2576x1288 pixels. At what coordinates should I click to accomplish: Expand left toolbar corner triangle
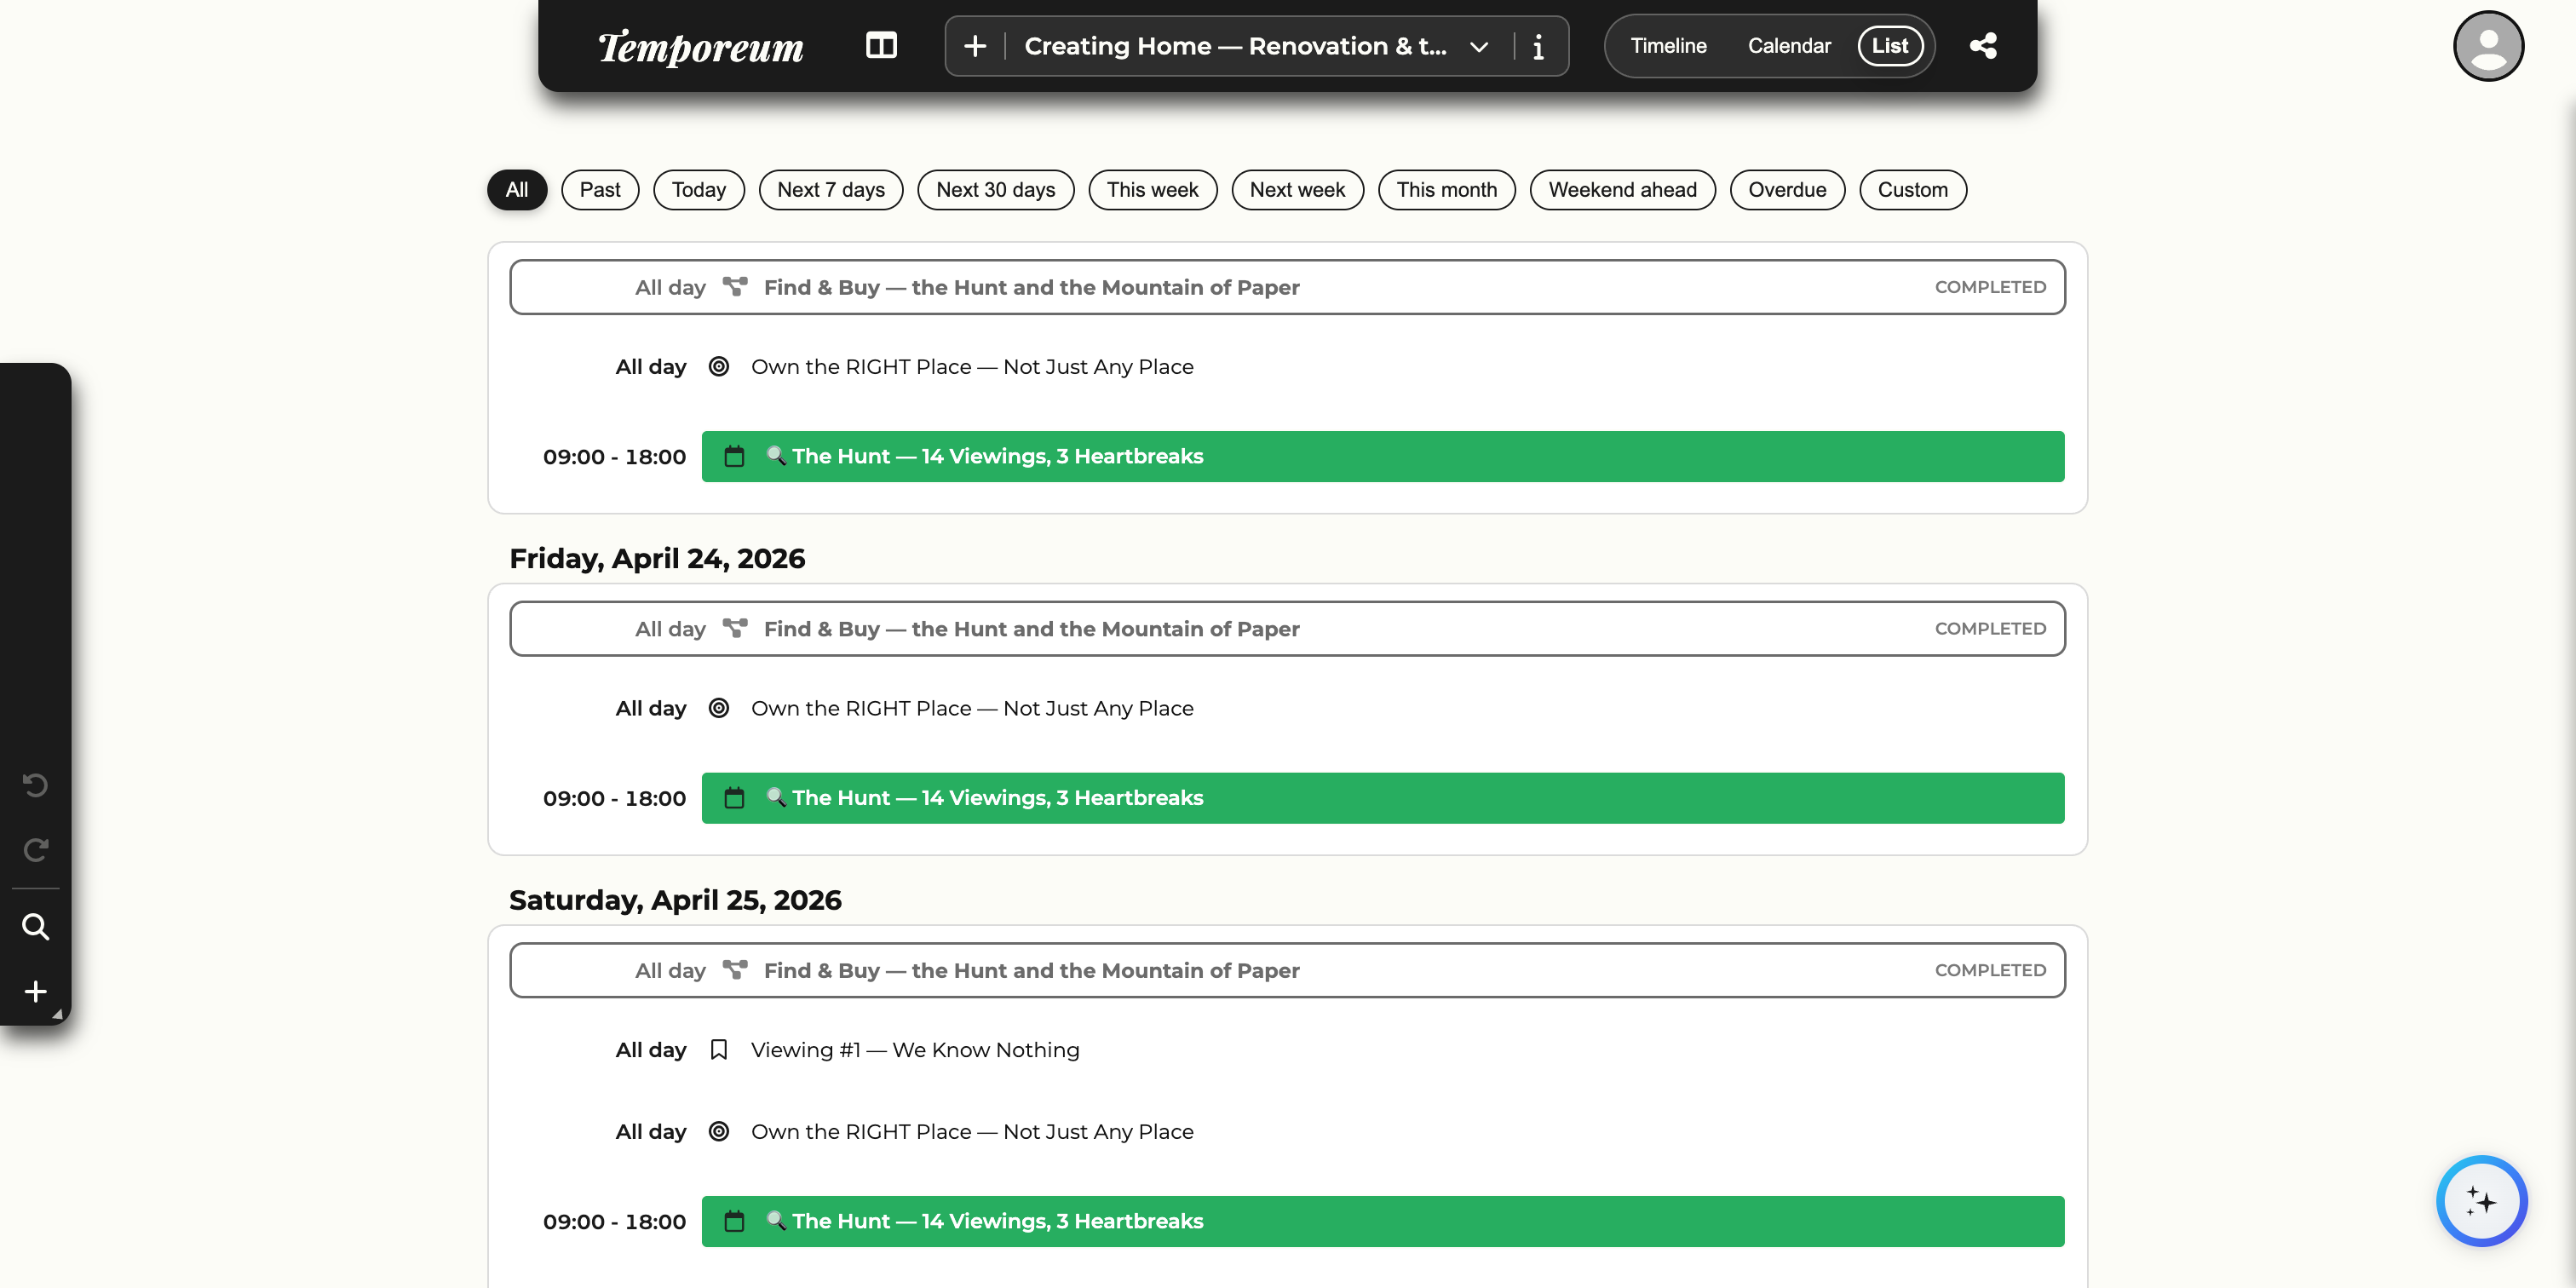point(58,1014)
